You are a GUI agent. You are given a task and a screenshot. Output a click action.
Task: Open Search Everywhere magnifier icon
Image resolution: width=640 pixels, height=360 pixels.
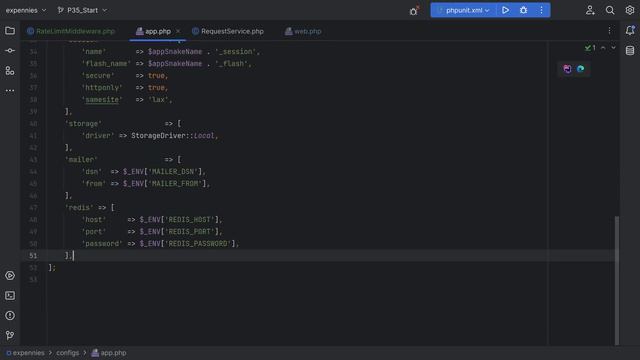[x=610, y=10]
